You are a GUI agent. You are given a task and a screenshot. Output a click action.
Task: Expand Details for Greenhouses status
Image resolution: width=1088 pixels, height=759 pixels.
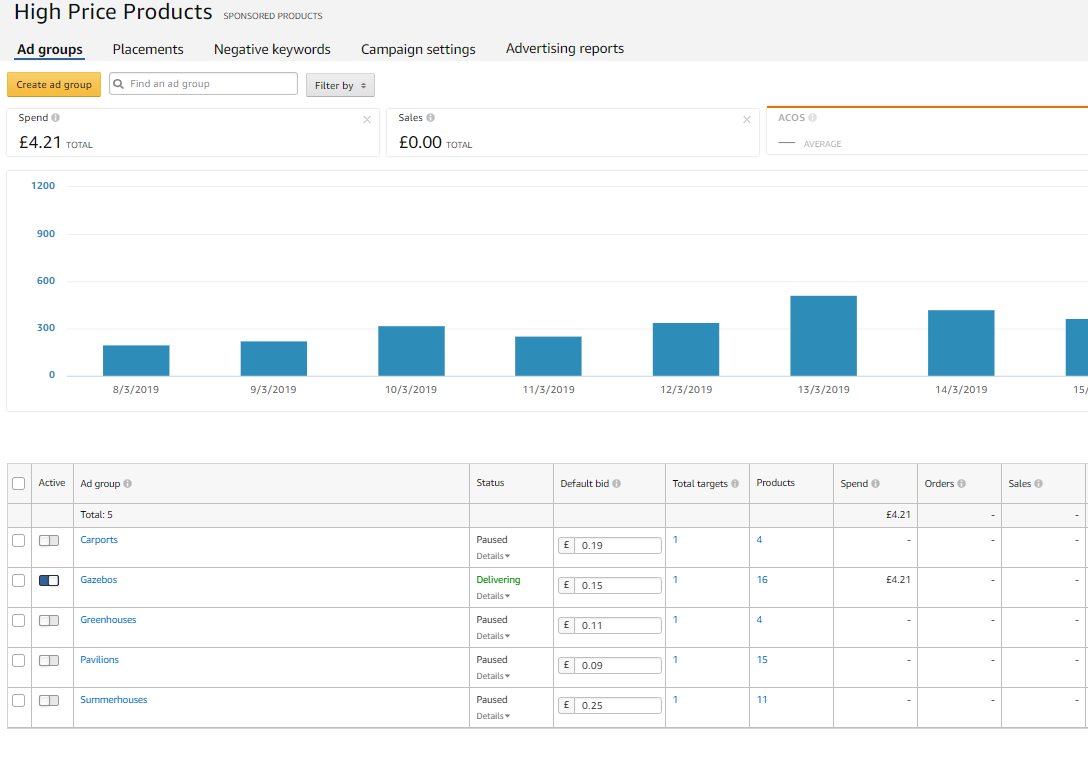[493, 636]
